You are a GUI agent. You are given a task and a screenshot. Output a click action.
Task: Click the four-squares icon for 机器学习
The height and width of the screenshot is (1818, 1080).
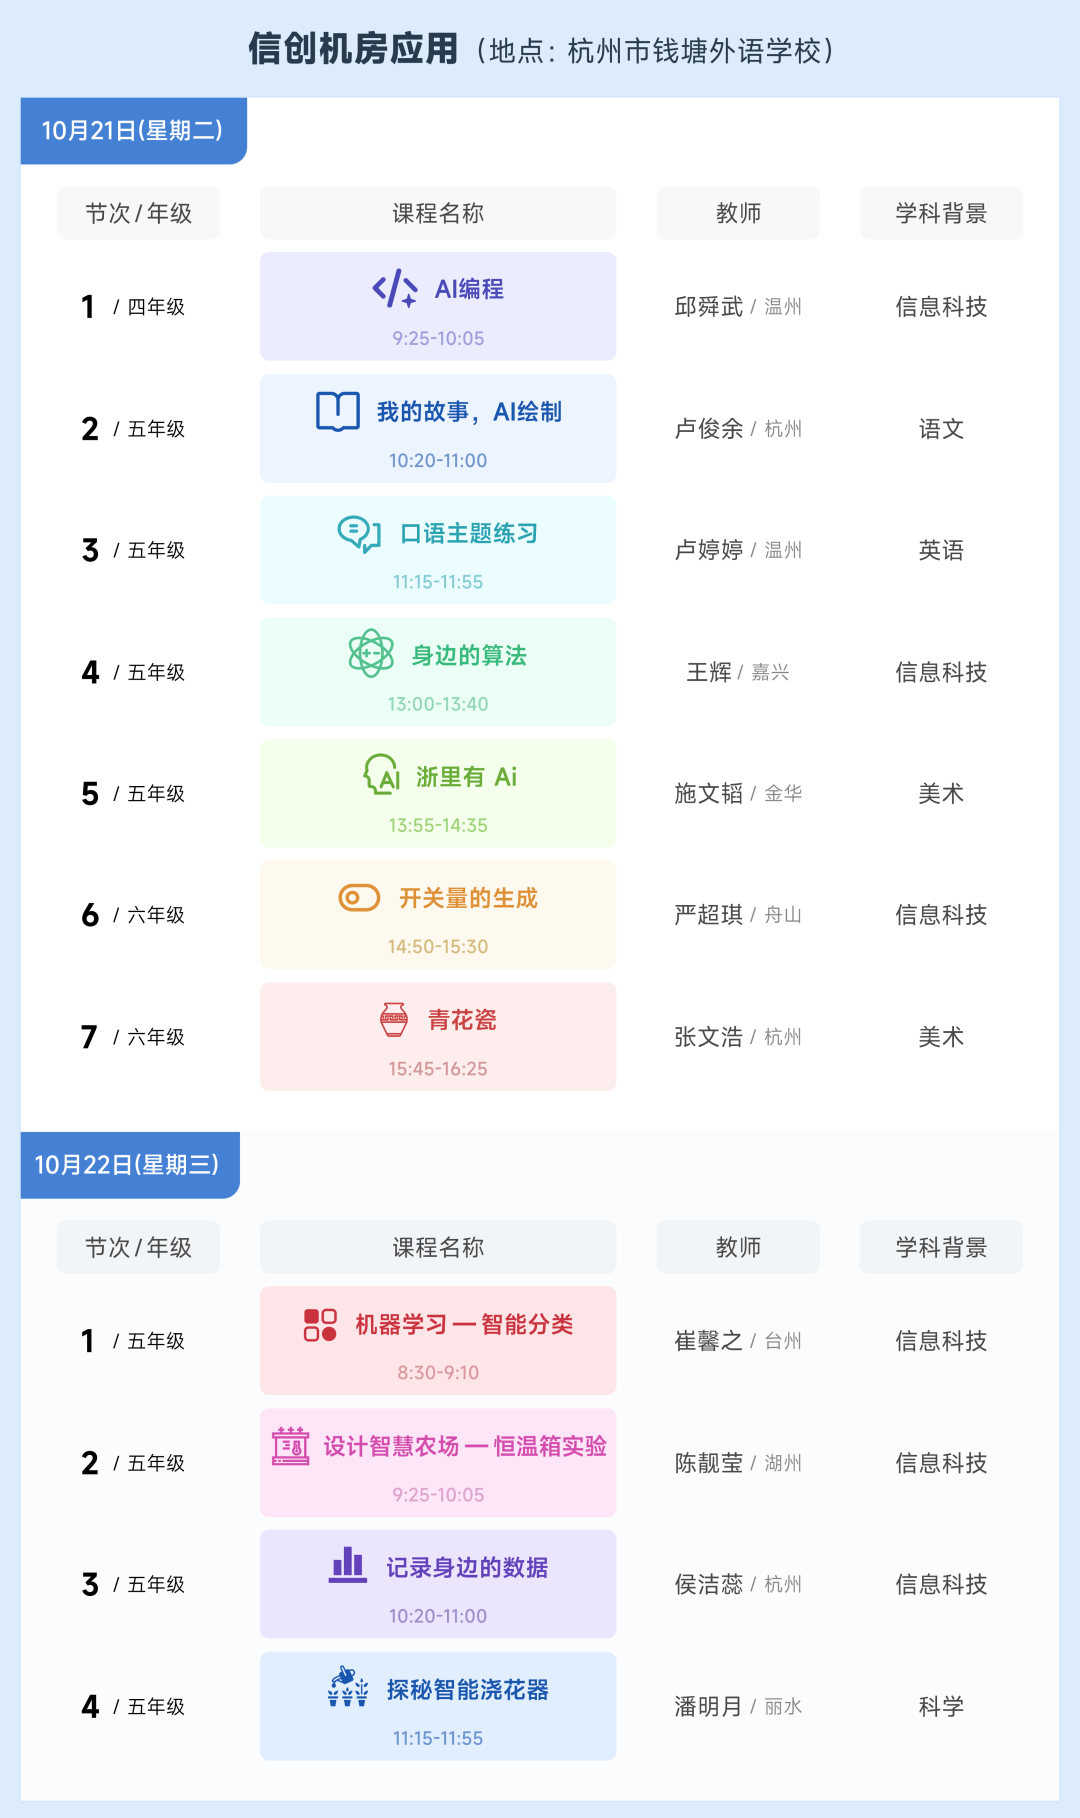pos(320,1325)
